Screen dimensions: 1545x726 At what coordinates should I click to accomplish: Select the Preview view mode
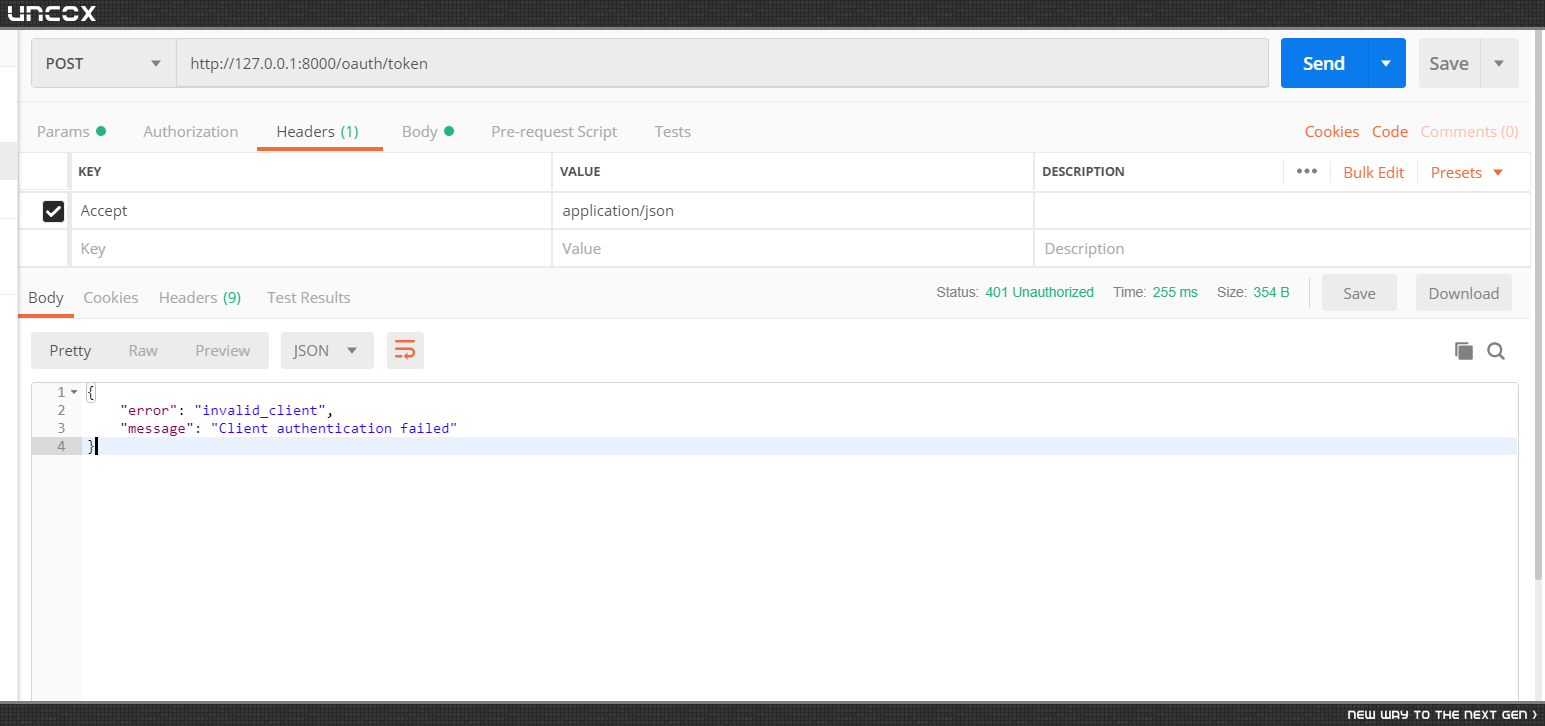(x=222, y=350)
